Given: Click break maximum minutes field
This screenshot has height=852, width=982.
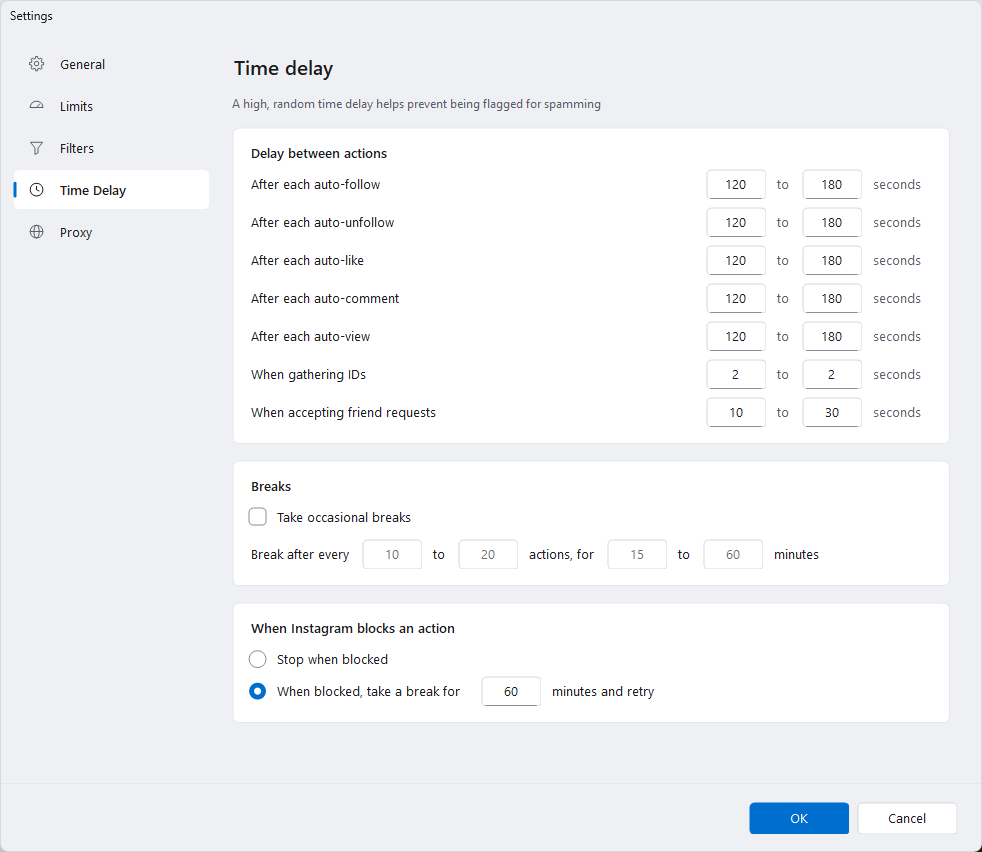Looking at the screenshot, I should point(733,554).
